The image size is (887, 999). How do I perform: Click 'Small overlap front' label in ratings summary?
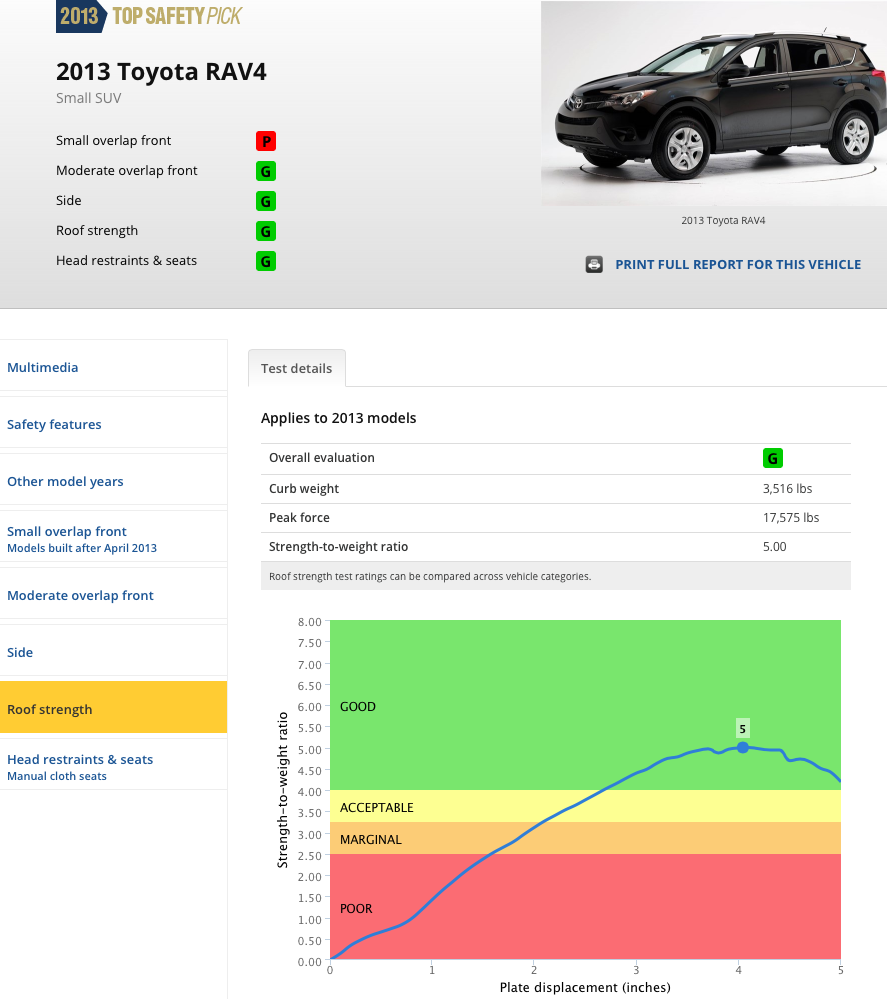pyautogui.click(x=113, y=140)
